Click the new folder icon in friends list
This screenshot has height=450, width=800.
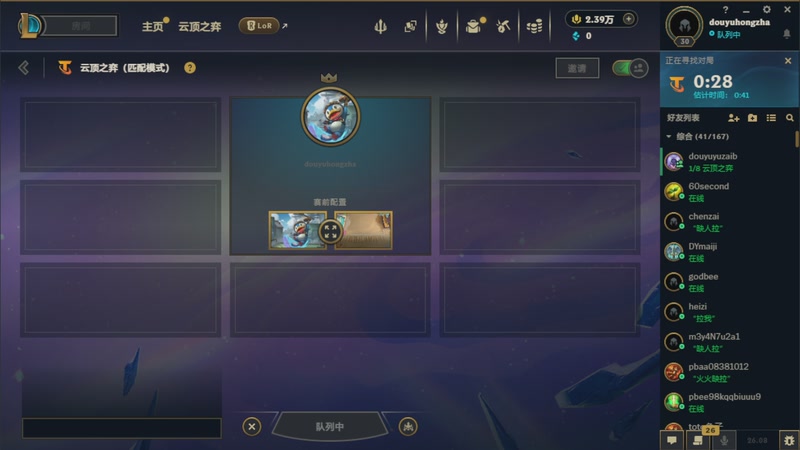753,118
